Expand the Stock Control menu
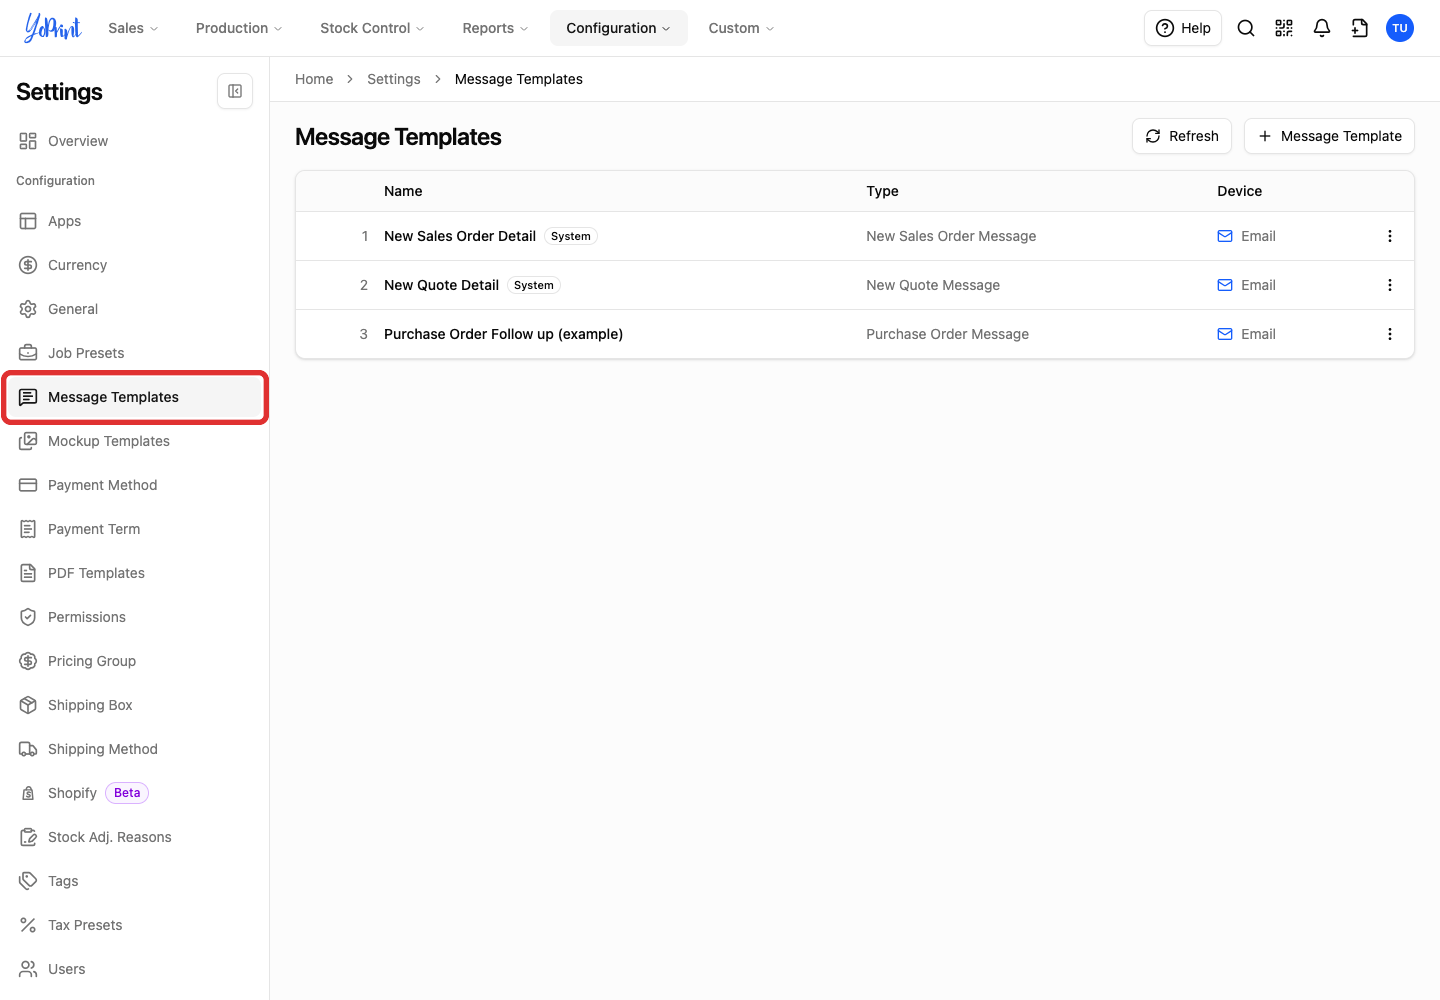The width and height of the screenshot is (1440, 1000). tap(372, 28)
